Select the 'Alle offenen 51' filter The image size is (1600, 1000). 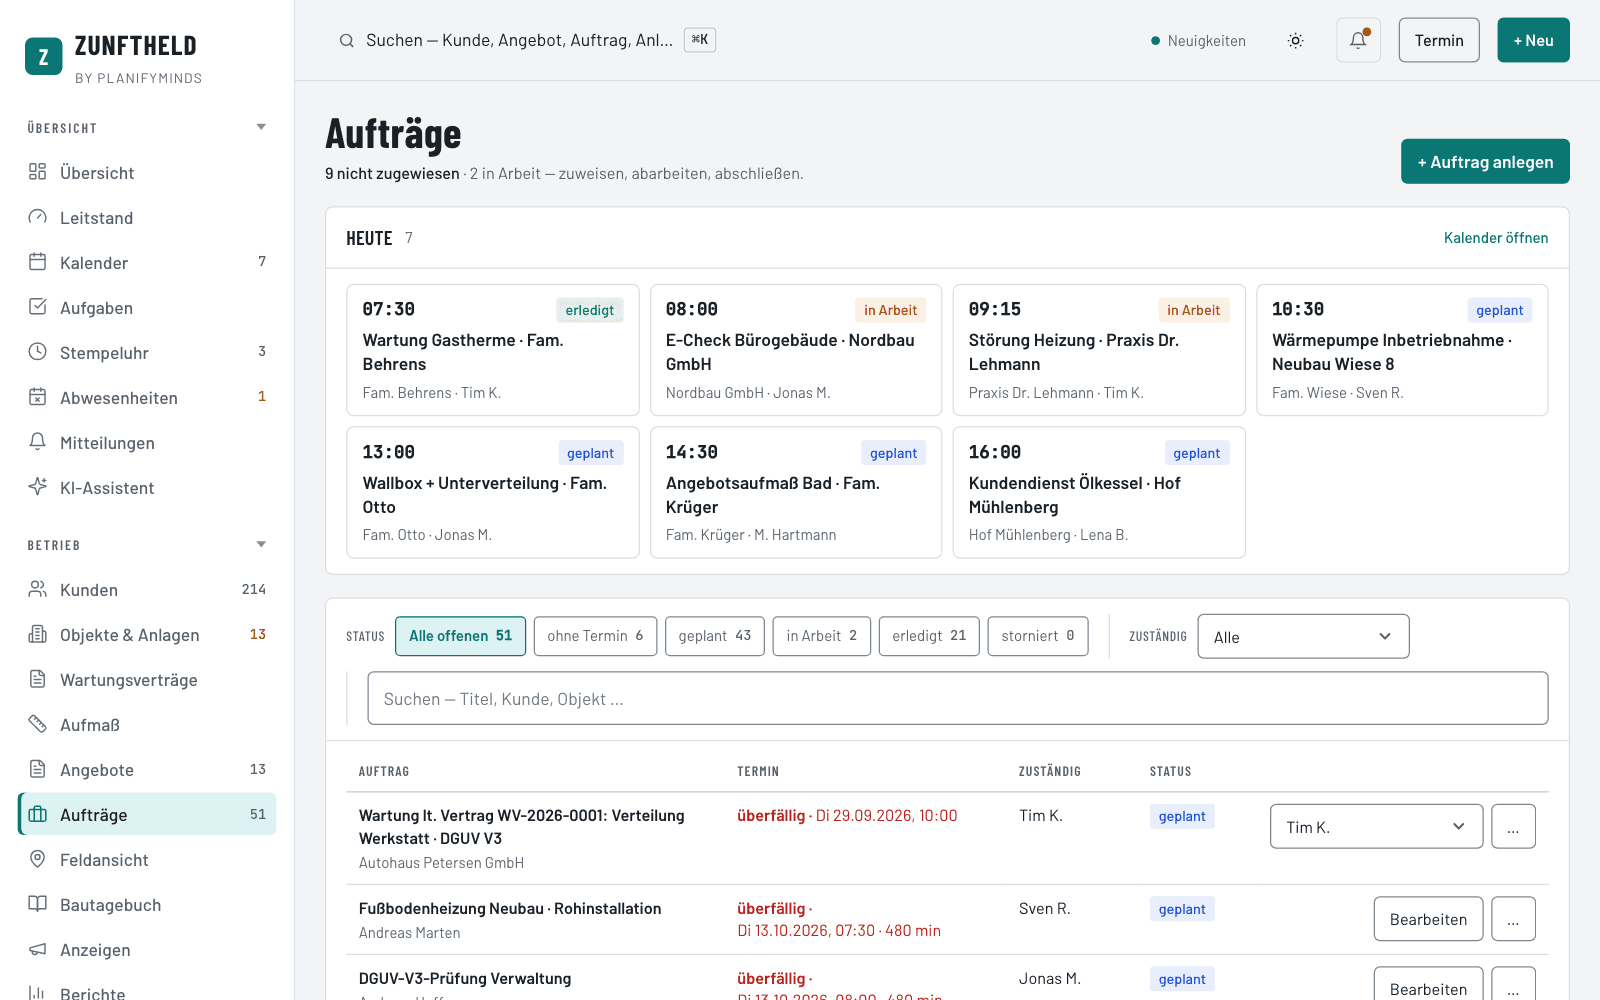pyautogui.click(x=460, y=636)
